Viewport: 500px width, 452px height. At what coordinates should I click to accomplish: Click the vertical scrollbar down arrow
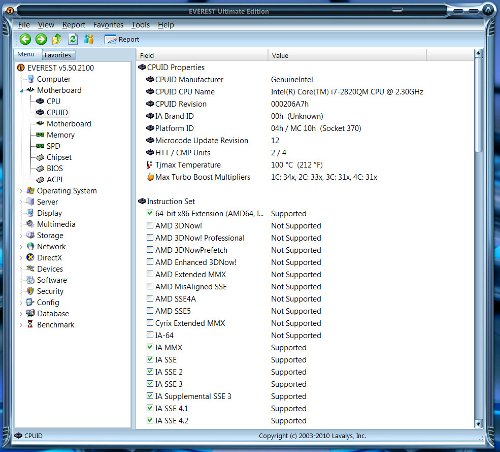(x=478, y=424)
